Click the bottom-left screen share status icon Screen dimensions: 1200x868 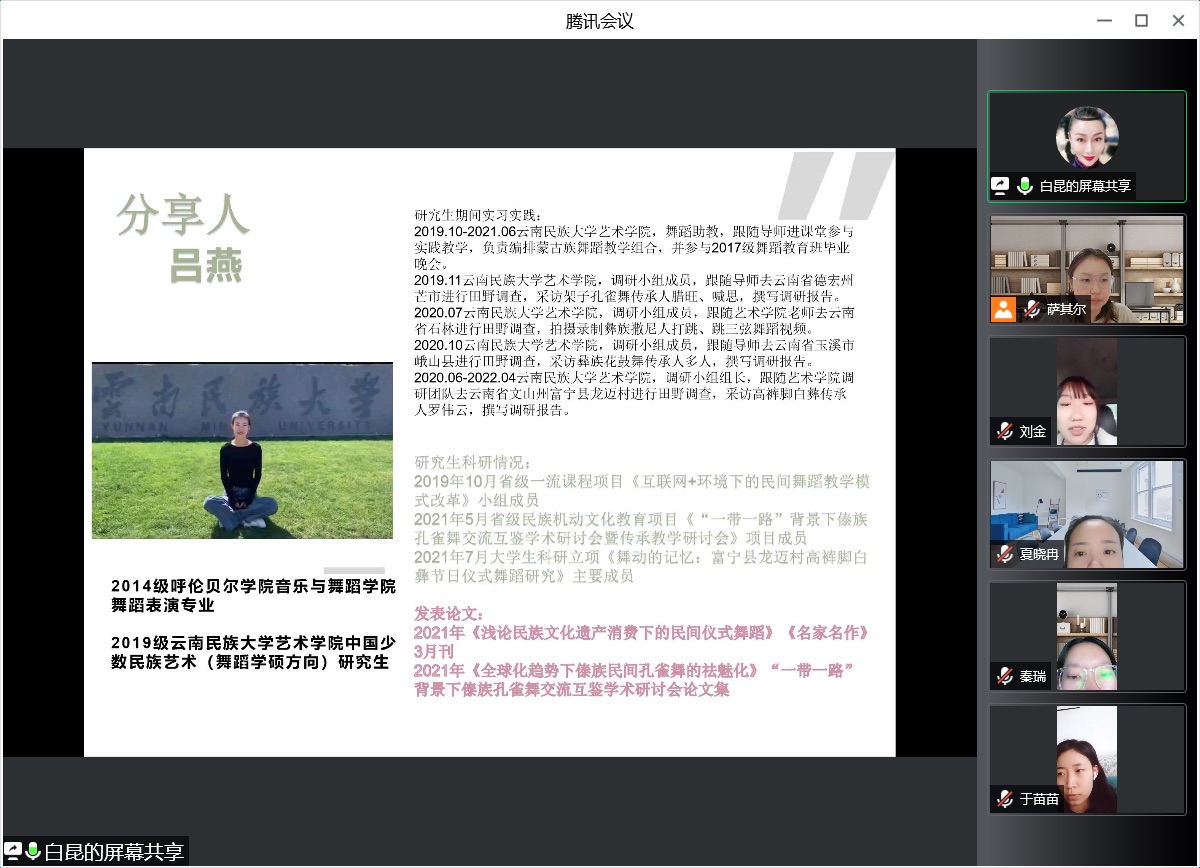click(14, 851)
